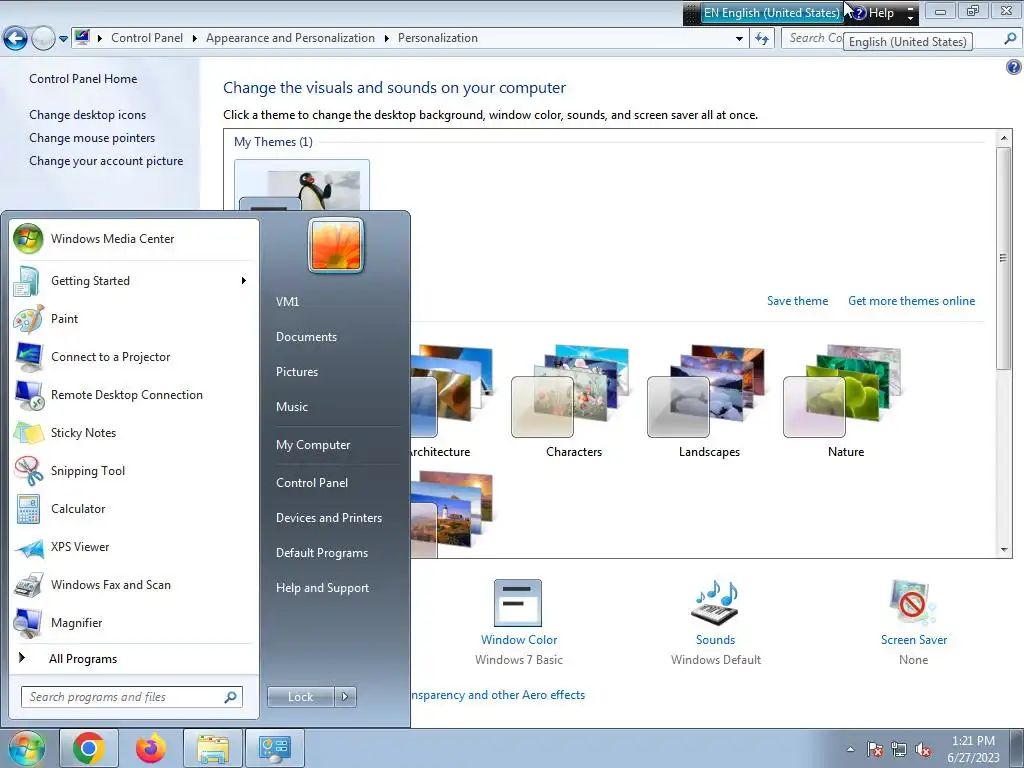
Task: Click Change mouse pointers link
Action: click(92, 138)
